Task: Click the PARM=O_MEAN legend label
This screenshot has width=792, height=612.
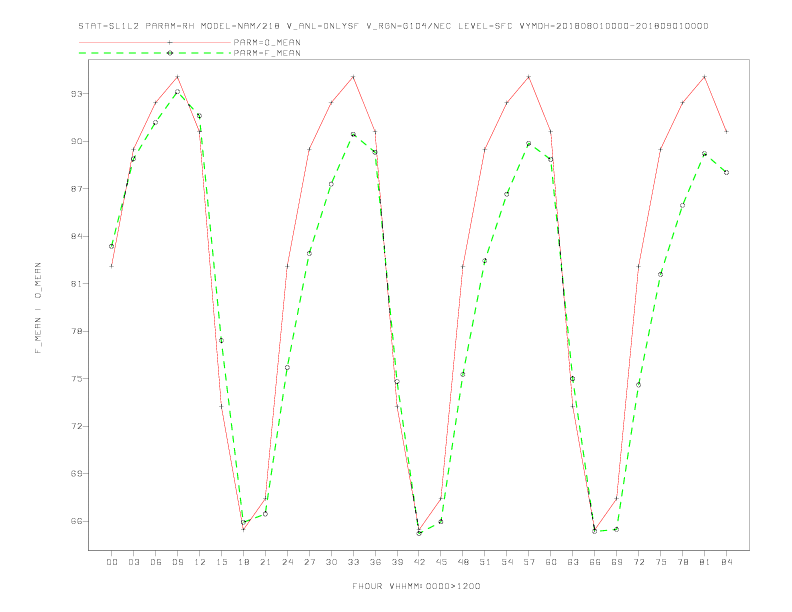Action: pos(267,42)
